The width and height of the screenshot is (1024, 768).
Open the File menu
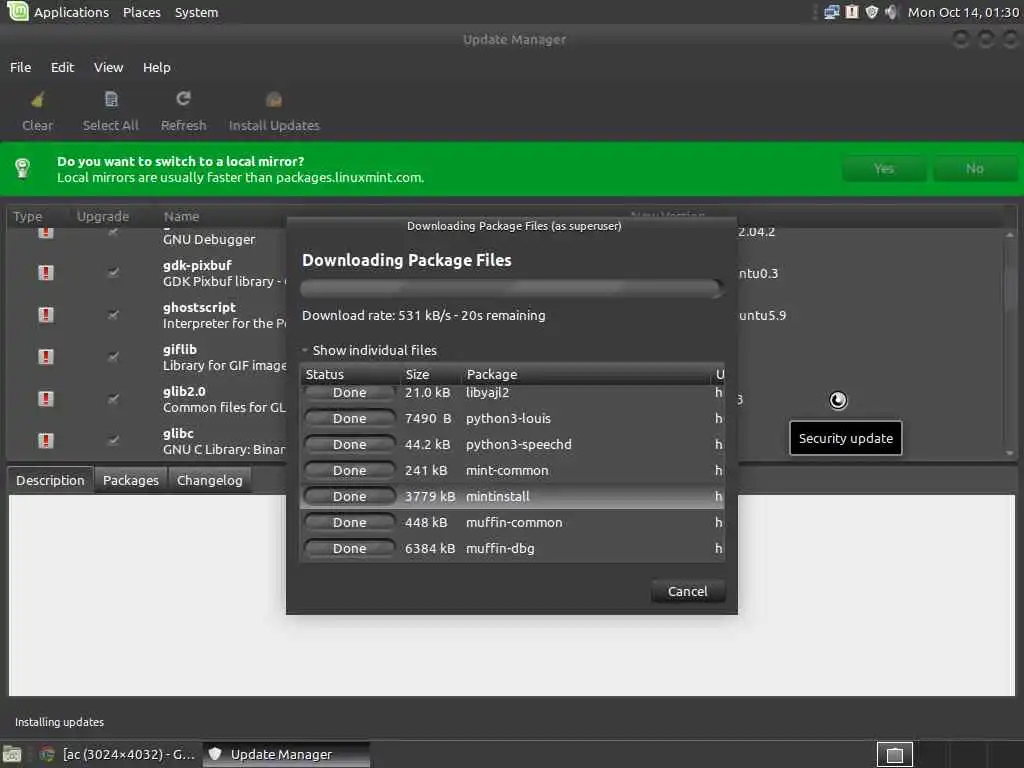pyautogui.click(x=20, y=67)
